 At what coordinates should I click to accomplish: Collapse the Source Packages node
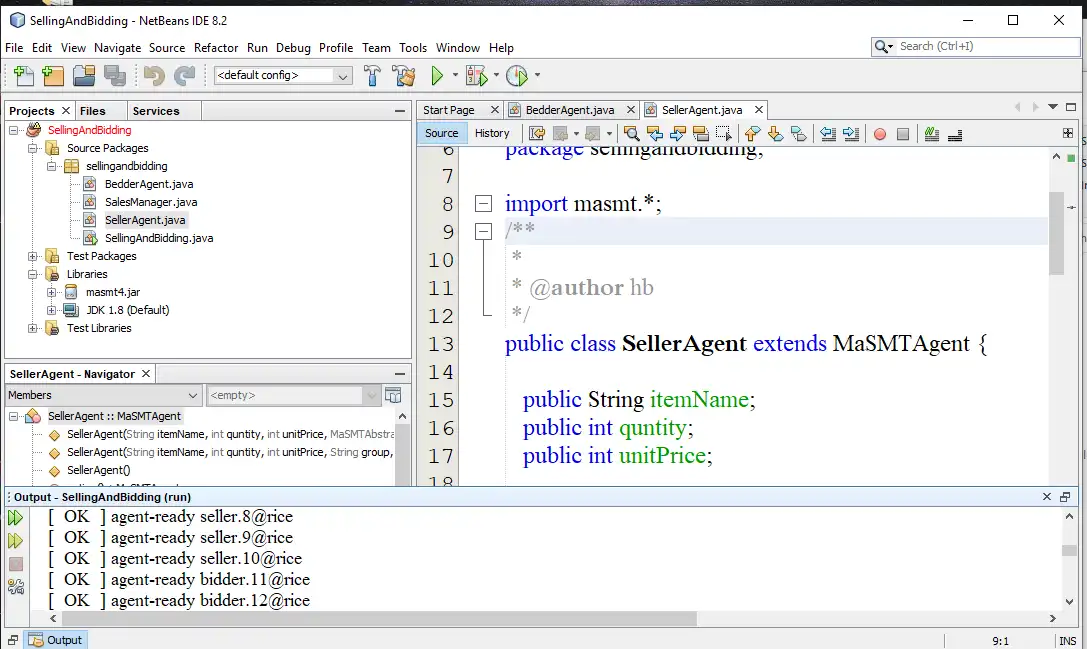pyautogui.click(x=32, y=148)
